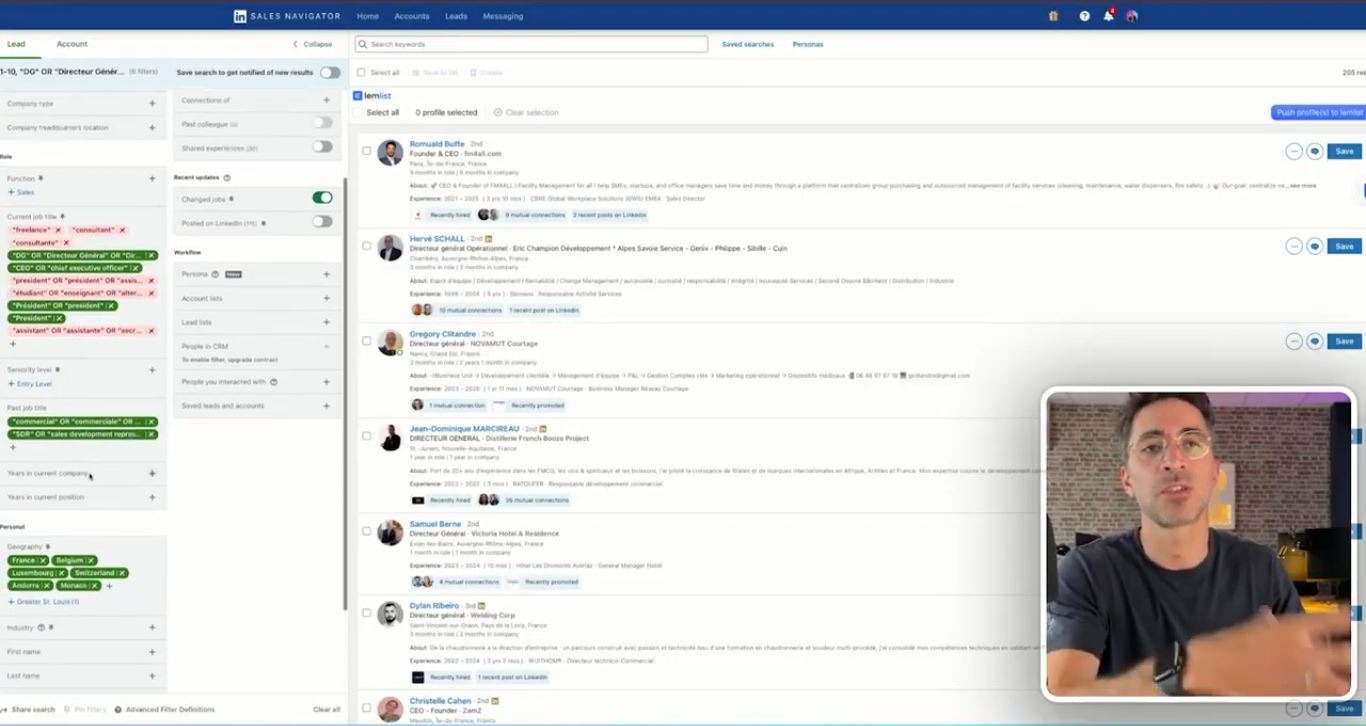This screenshot has height=726, width=1366.
Task: Remove the Andorra geography chip
Action: tap(48, 585)
